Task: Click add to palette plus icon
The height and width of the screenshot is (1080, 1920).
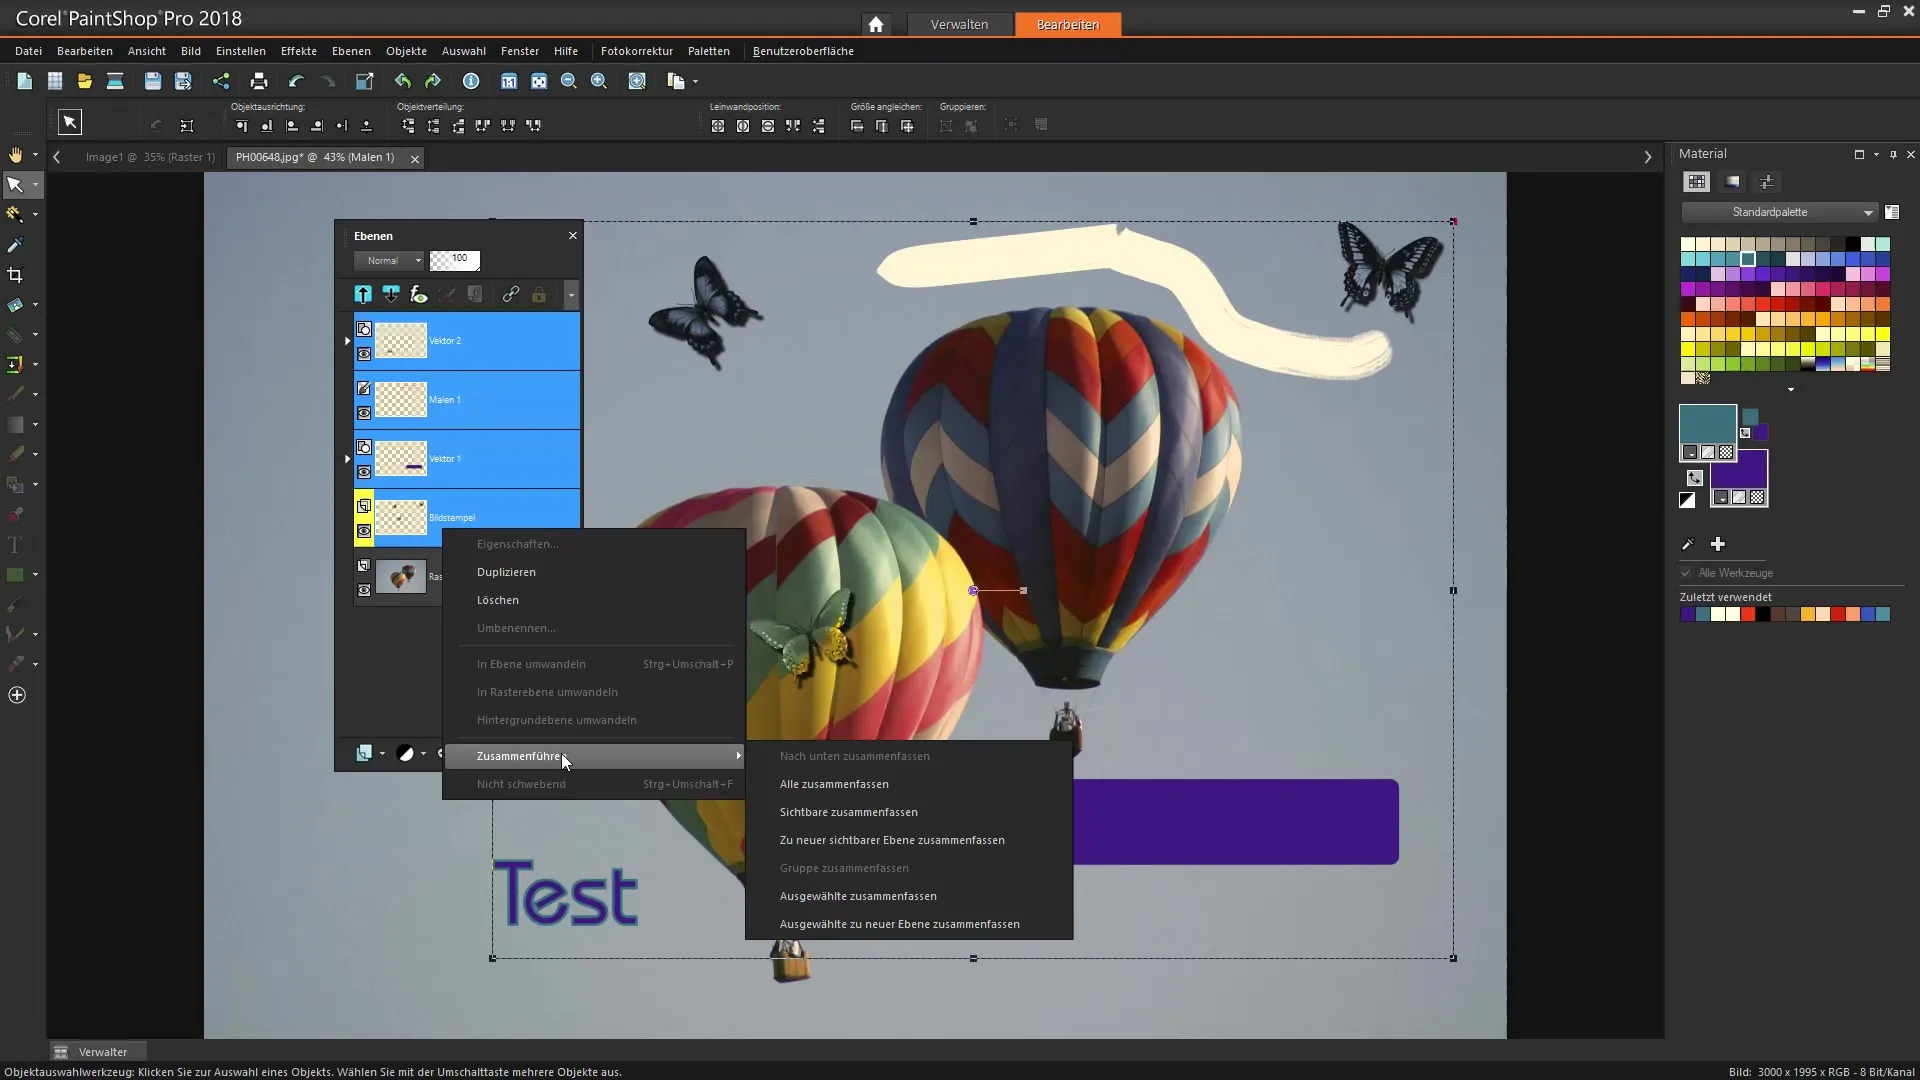Action: click(1718, 544)
